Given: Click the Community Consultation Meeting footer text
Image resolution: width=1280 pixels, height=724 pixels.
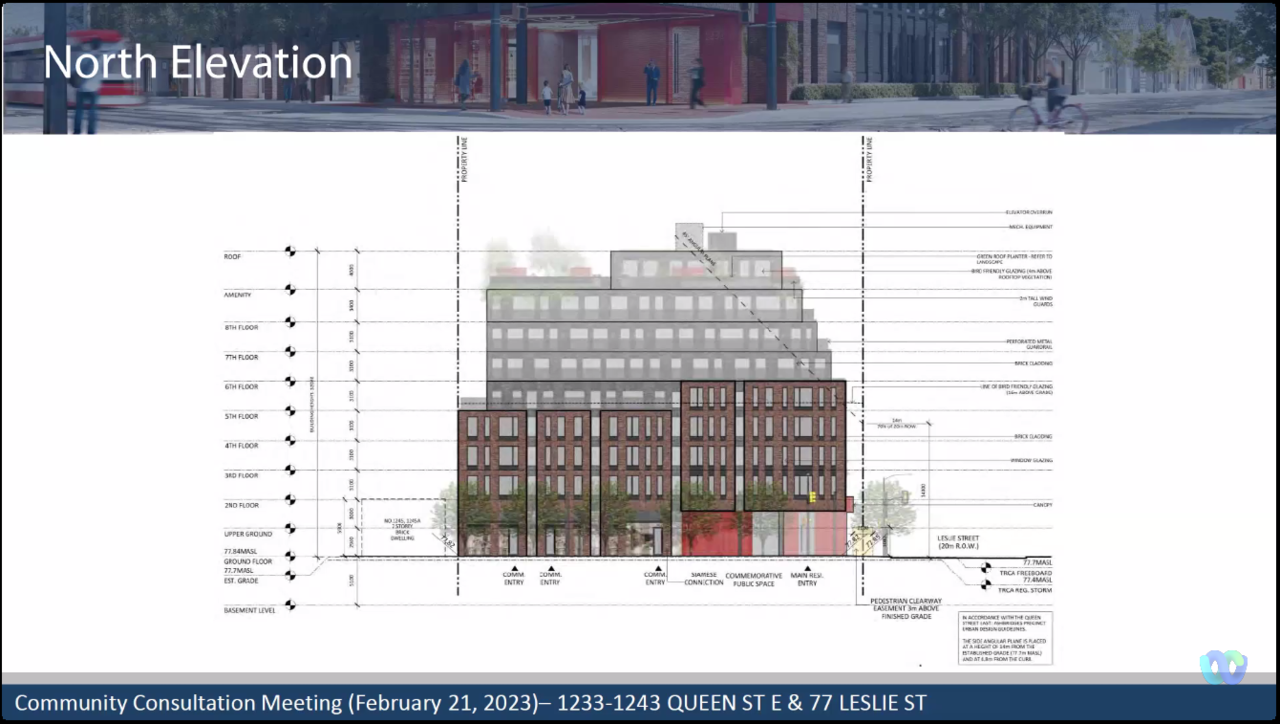Looking at the screenshot, I should (x=470, y=703).
